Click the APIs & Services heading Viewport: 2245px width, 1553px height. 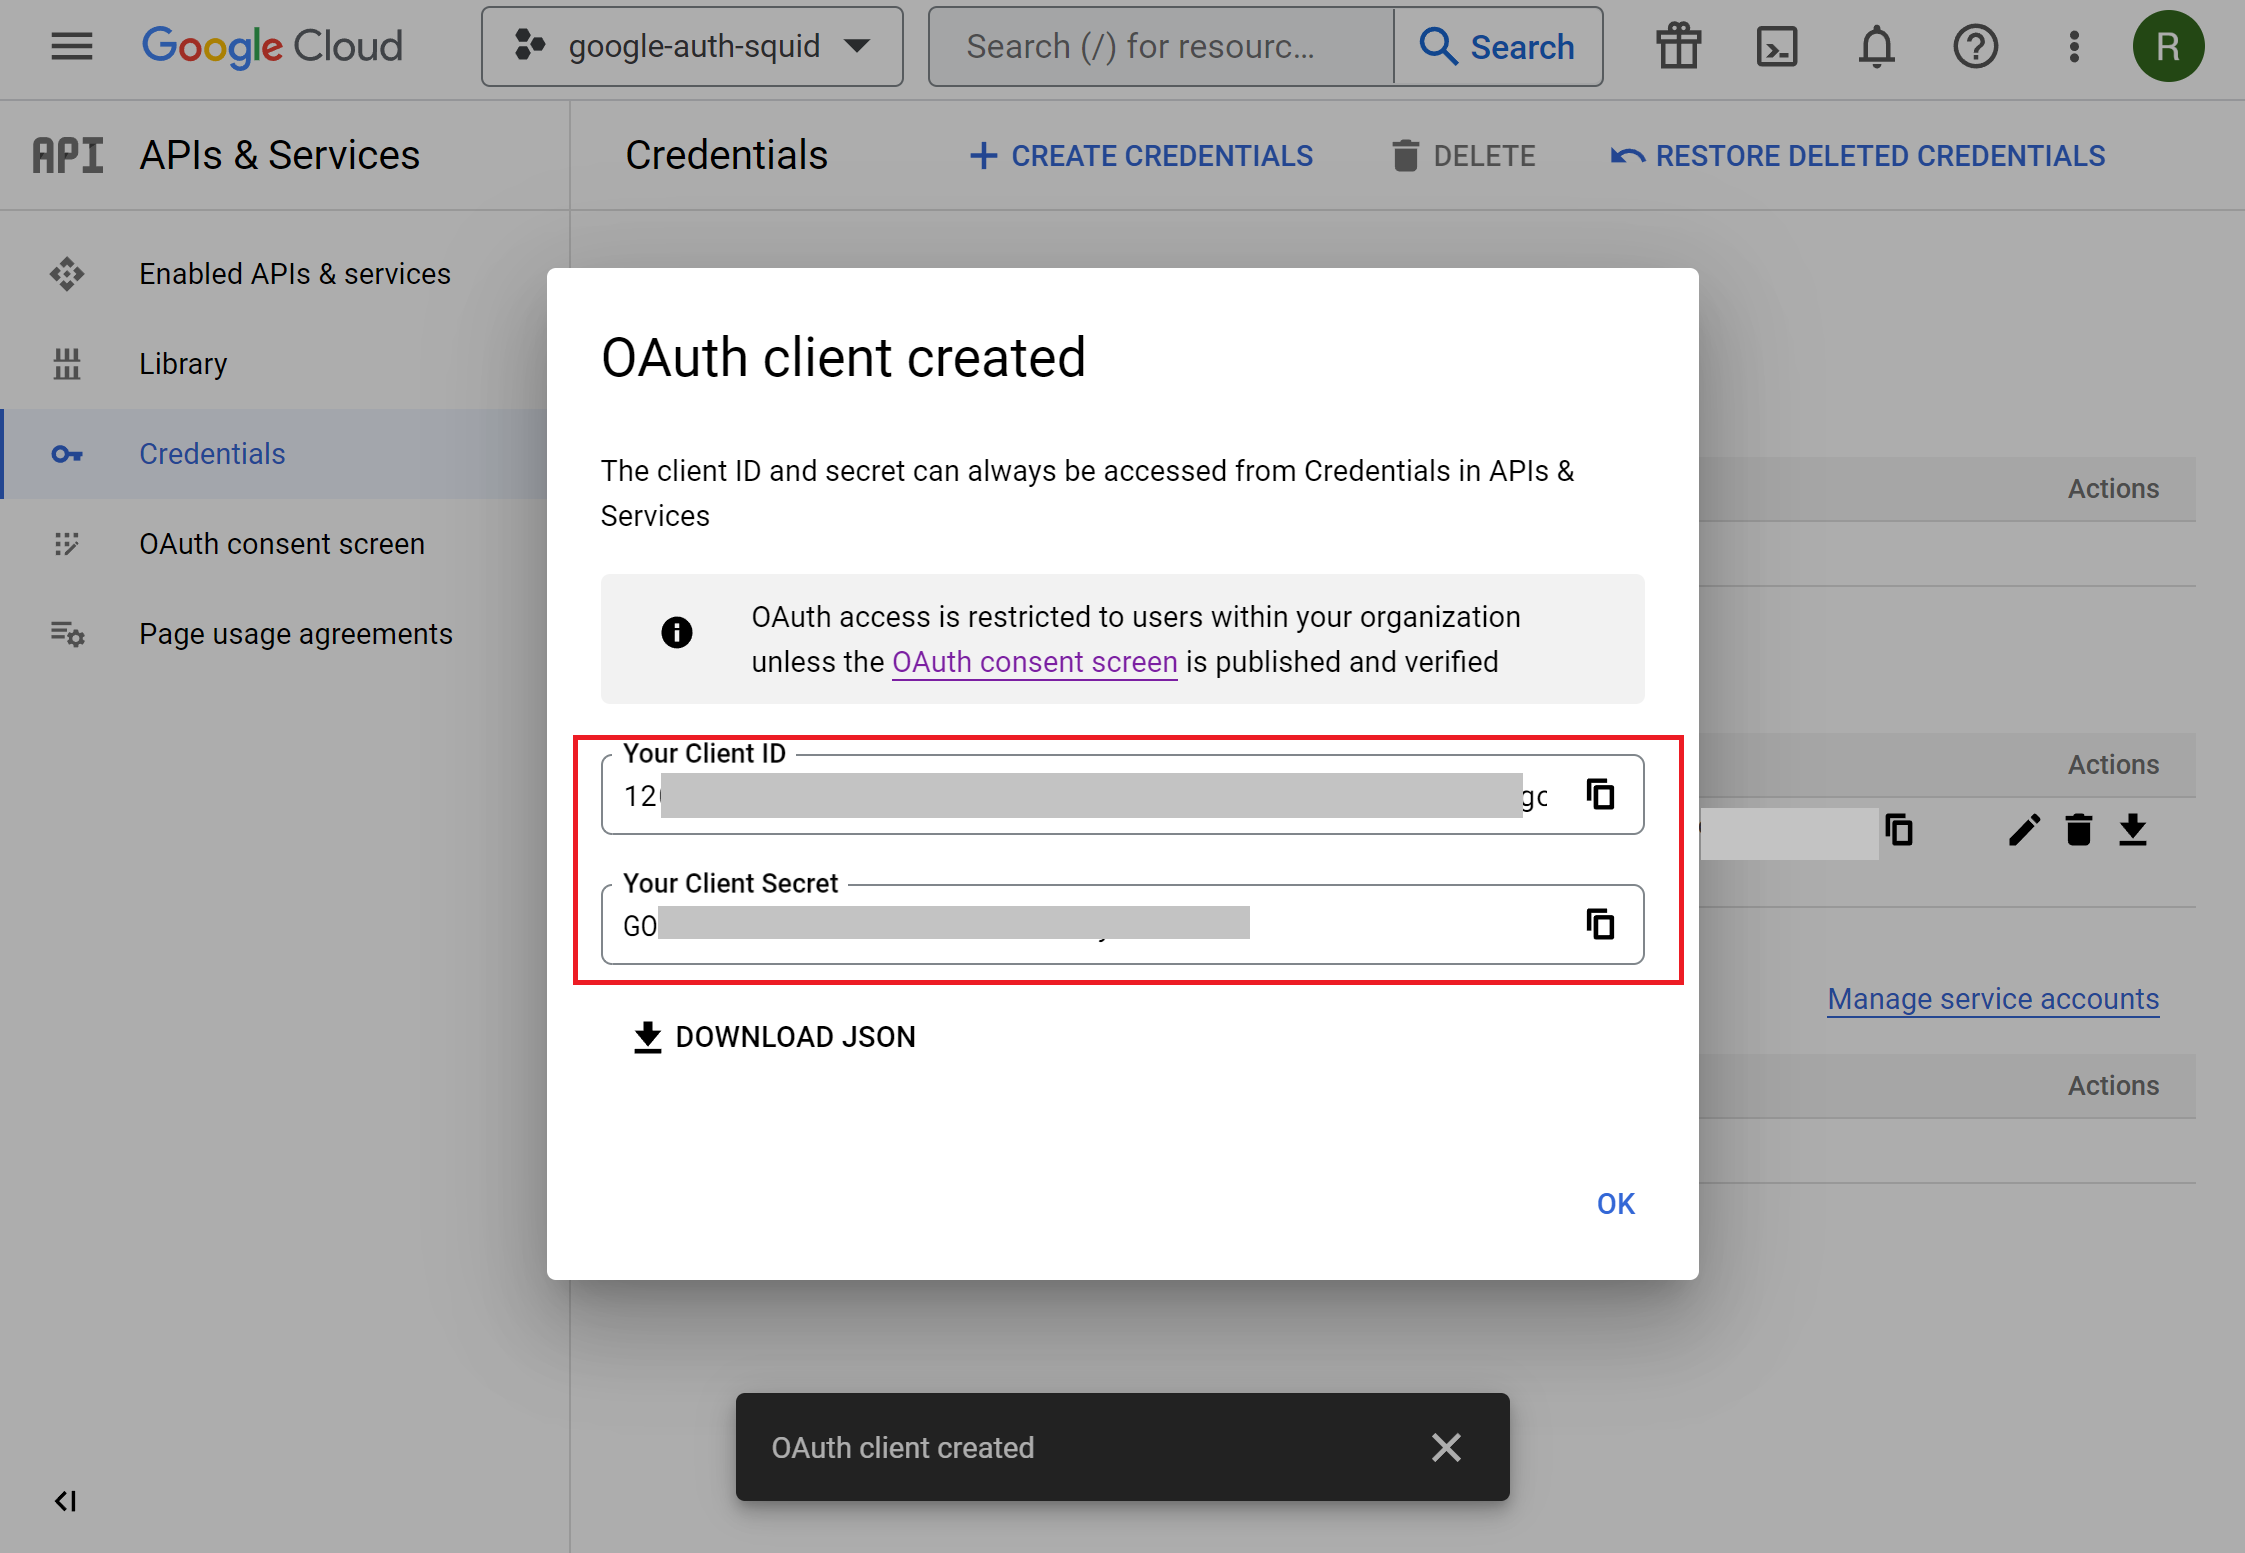[280, 155]
